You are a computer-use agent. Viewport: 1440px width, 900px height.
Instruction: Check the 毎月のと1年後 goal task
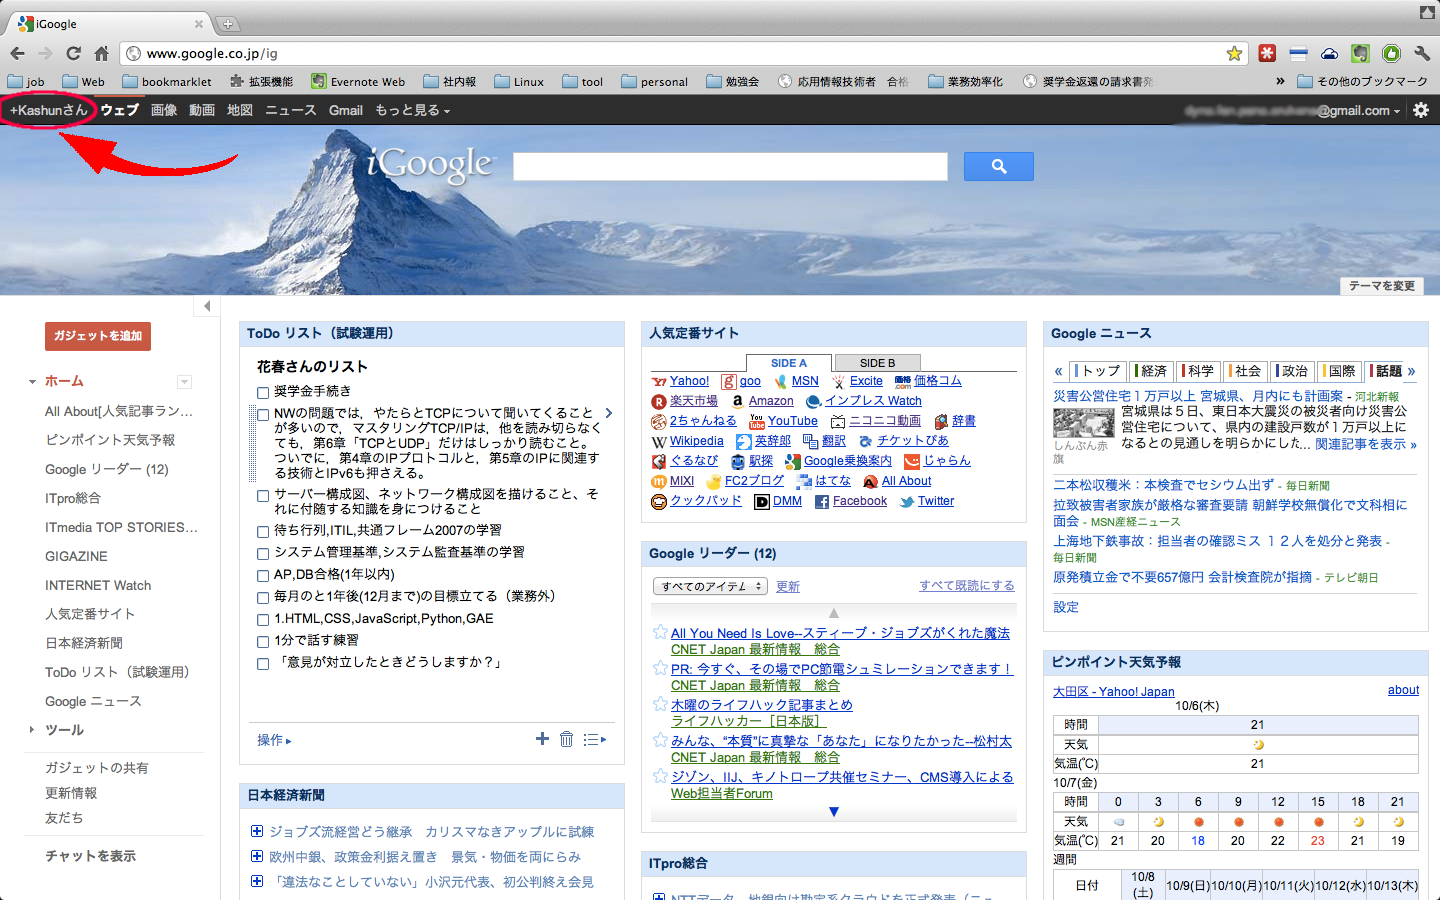(263, 598)
